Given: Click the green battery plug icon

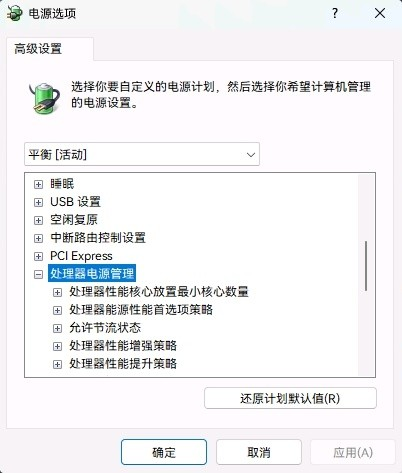Looking at the screenshot, I should click(45, 98).
